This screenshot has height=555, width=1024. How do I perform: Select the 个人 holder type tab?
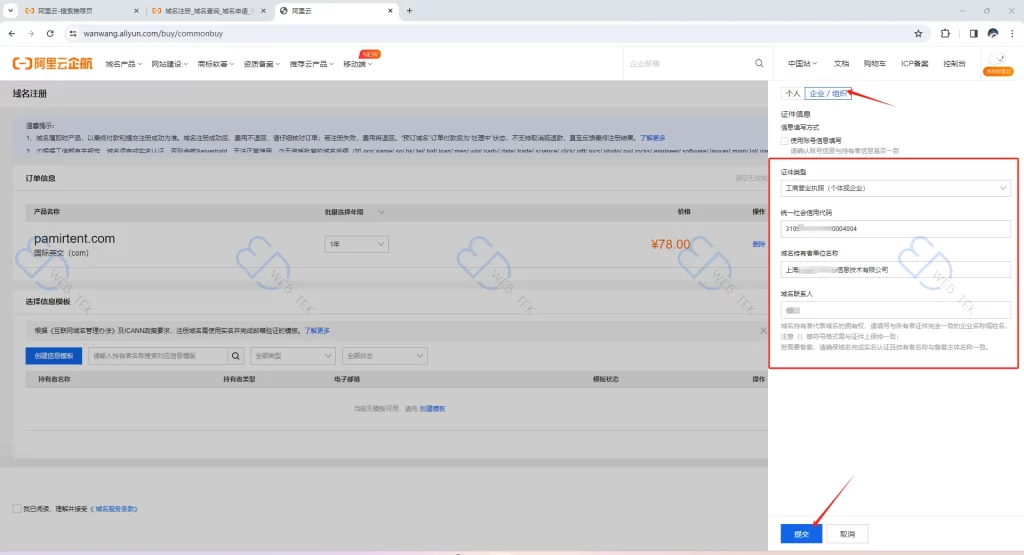792,93
